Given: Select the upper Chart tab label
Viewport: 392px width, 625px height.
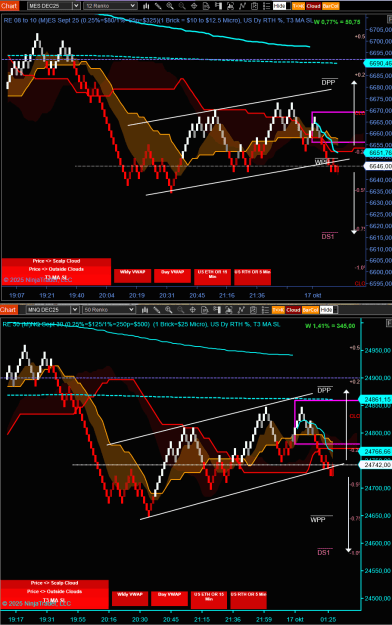Looking at the screenshot, I should (x=9, y=6).
